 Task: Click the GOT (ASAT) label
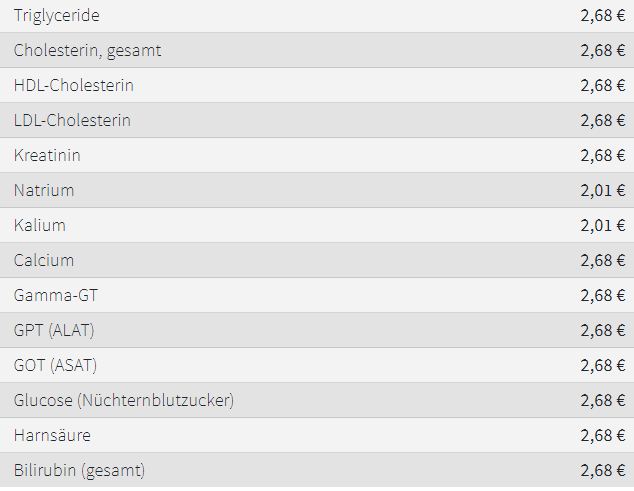[55, 366]
